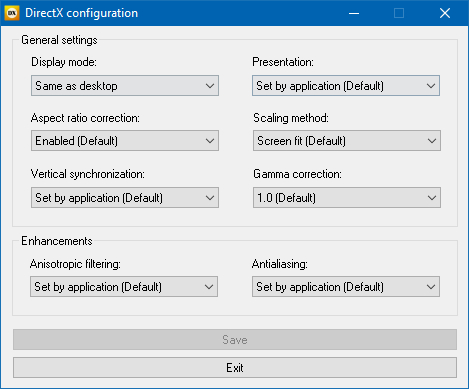The height and width of the screenshot is (389, 469).
Task: Click the Display mode label
Action: pos(64,62)
